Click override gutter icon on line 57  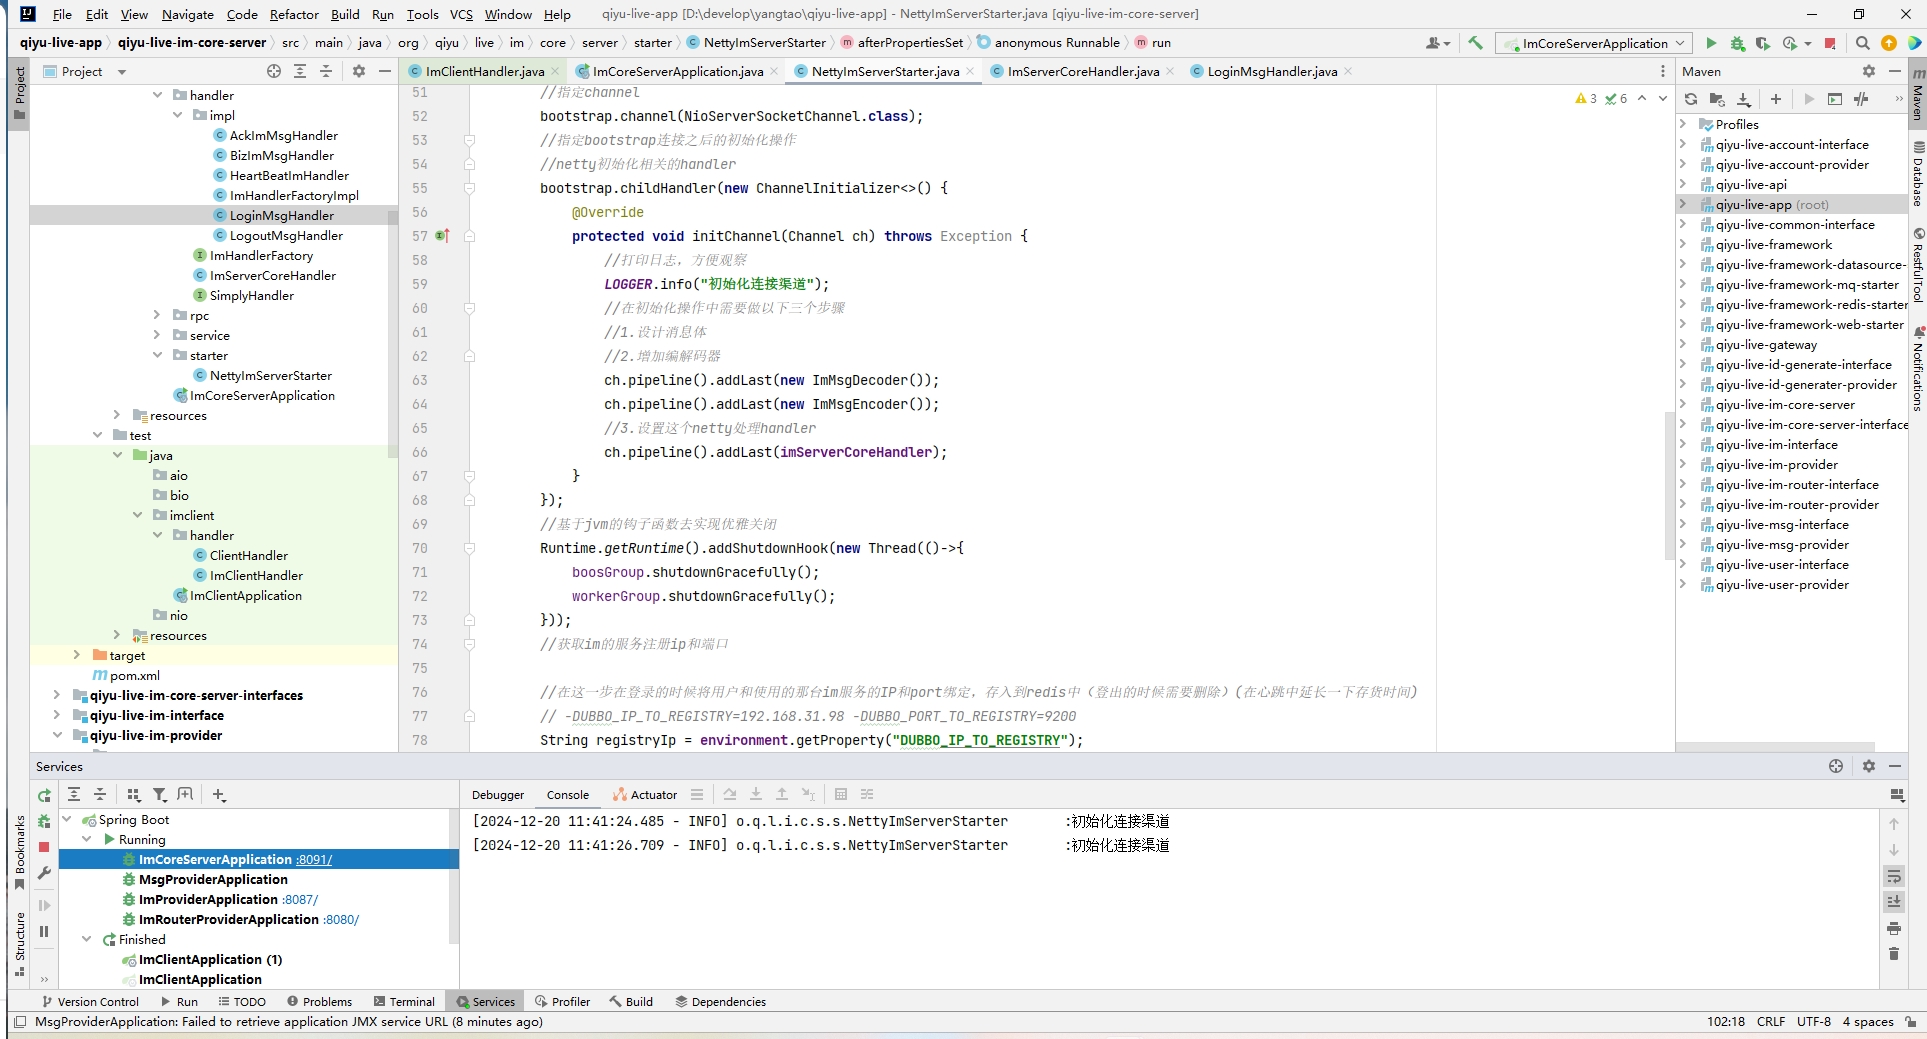click(x=442, y=236)
